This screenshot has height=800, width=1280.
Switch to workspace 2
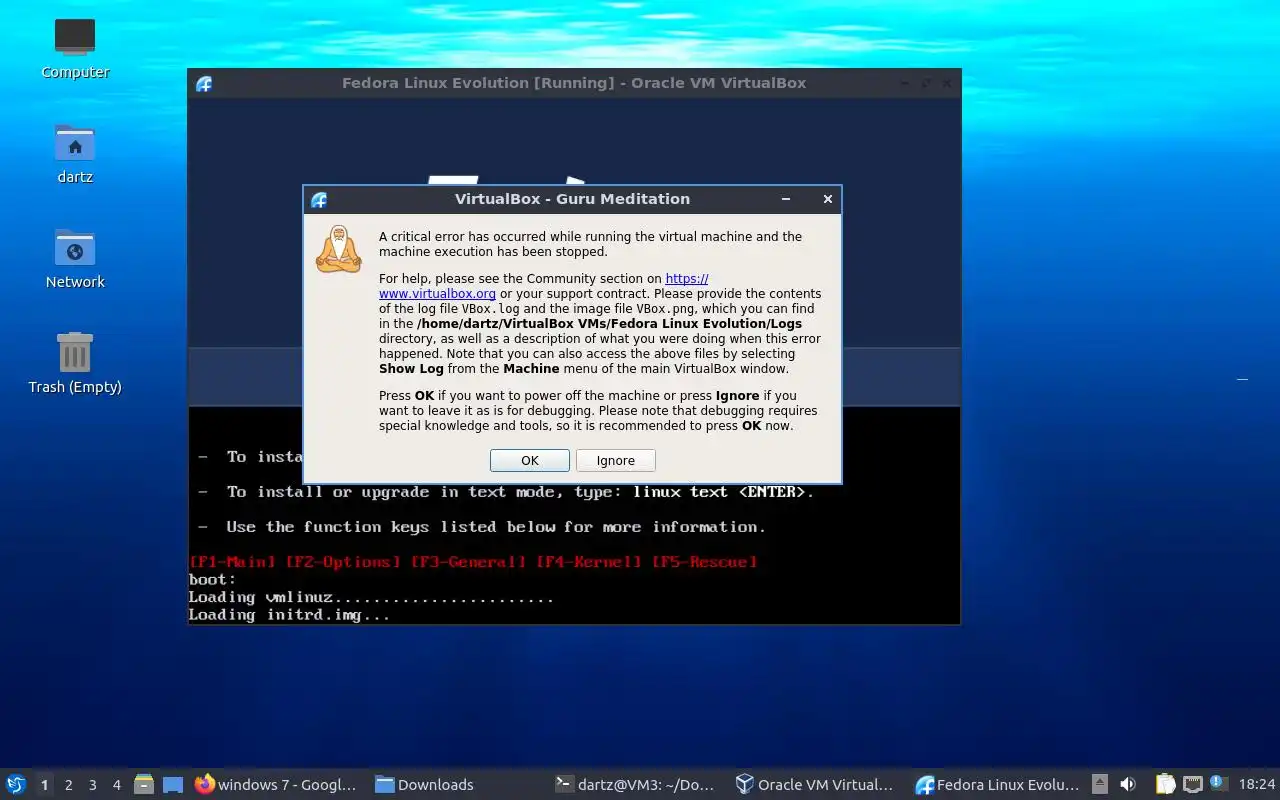68,785
